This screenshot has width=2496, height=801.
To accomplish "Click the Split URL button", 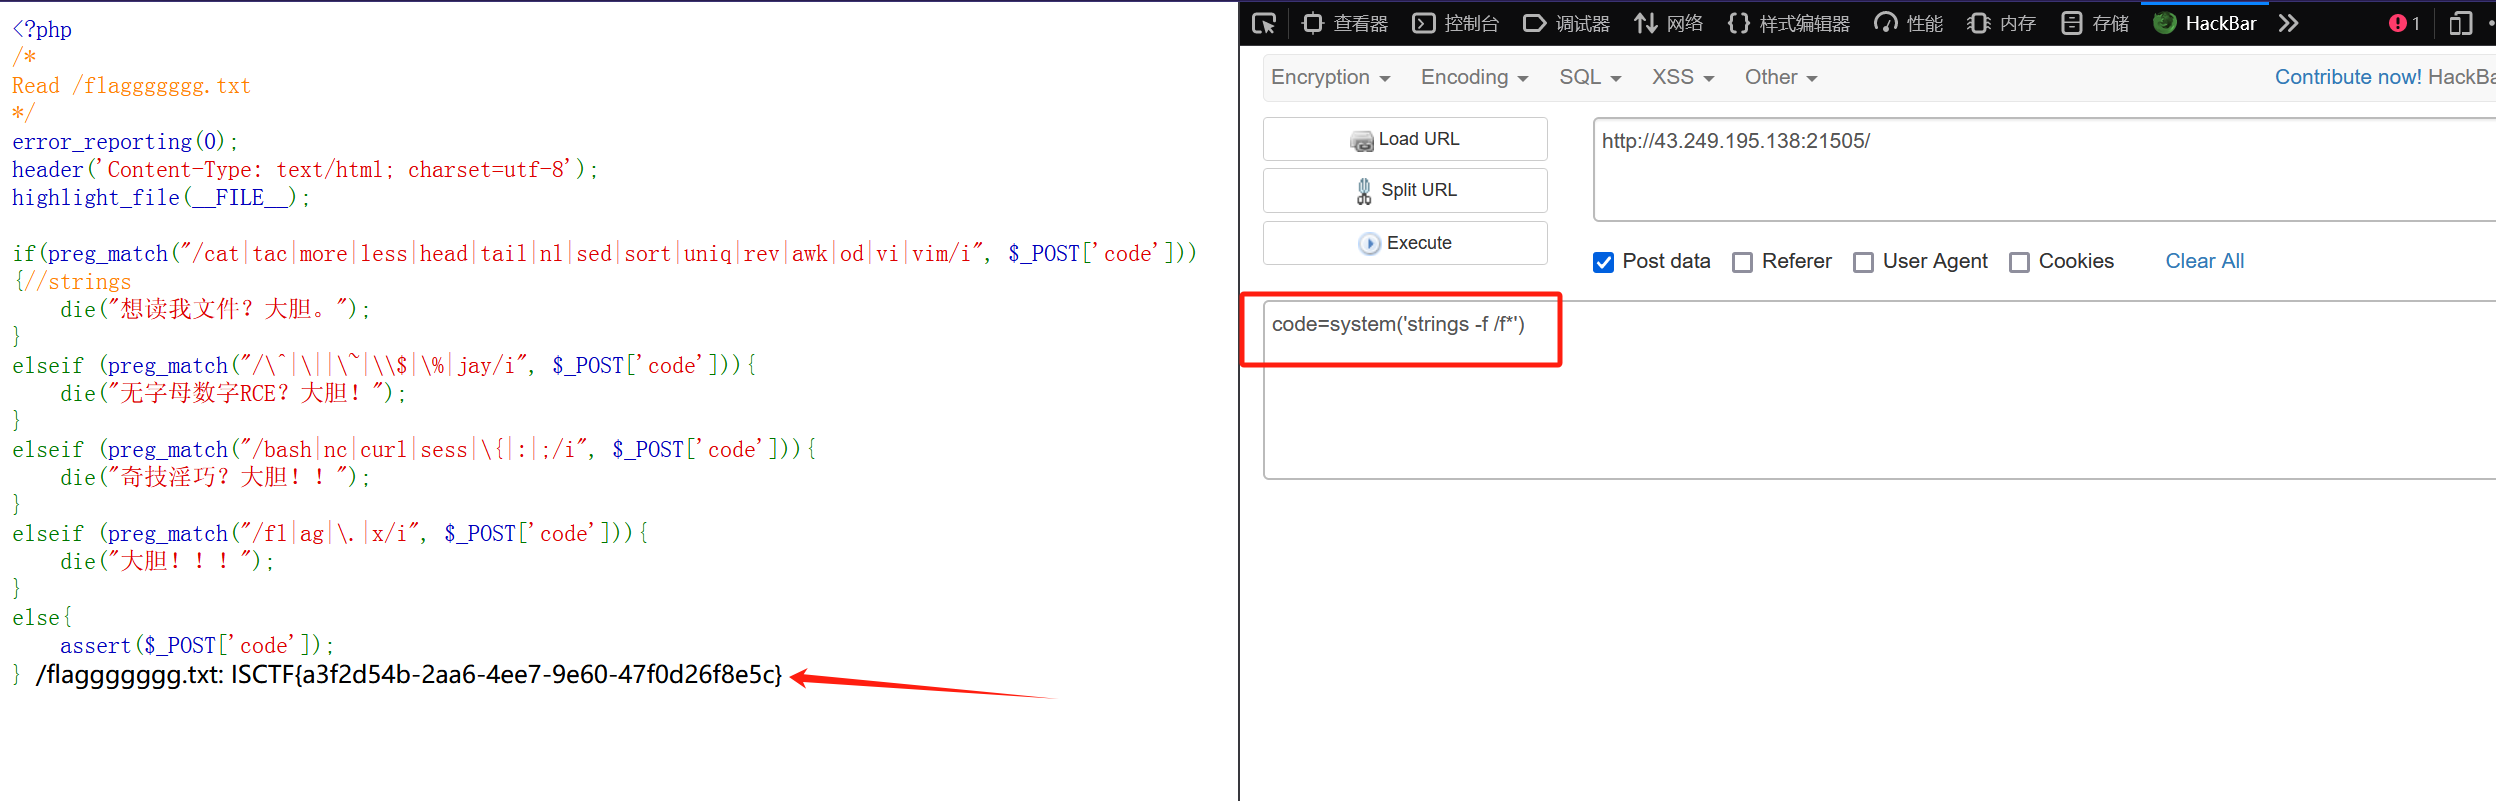I will click(x=1405, y=190).
